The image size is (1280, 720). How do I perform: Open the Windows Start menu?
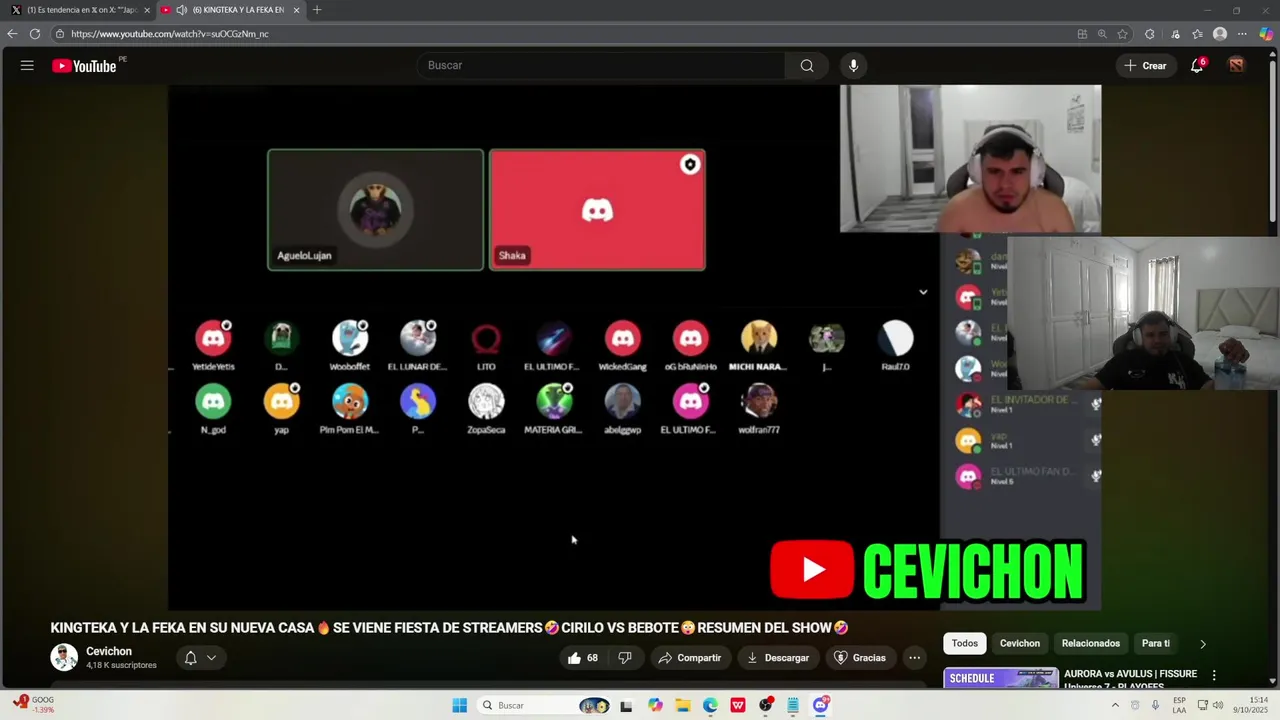(x=459, y=705)
